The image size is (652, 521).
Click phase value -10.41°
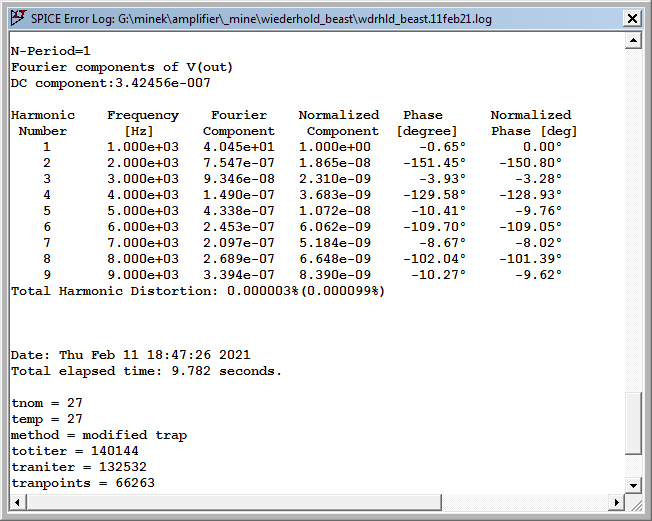click(439, 211)
